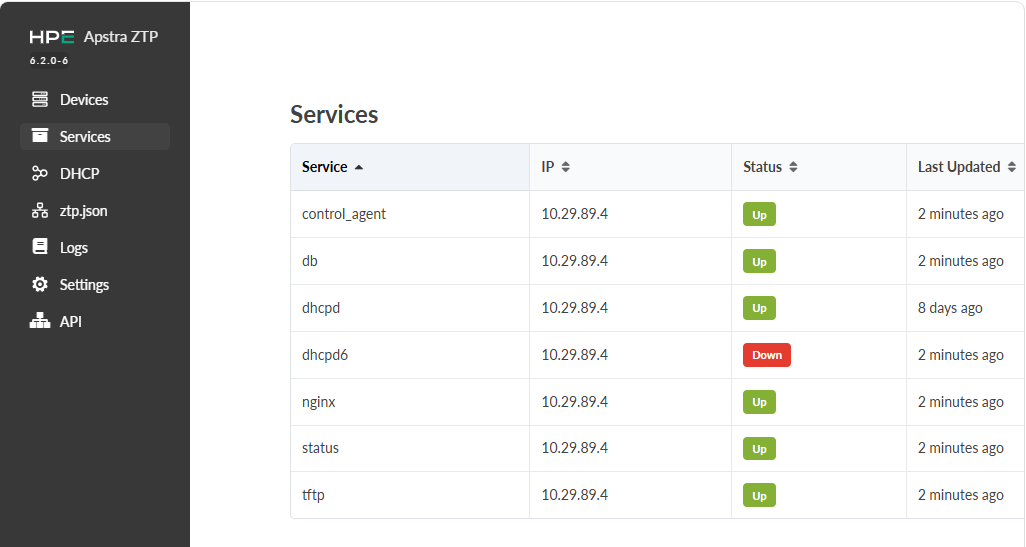Click the Up badge in the status row
Viewport: 1026px width, 547px height.
click(x=759, y=449)
